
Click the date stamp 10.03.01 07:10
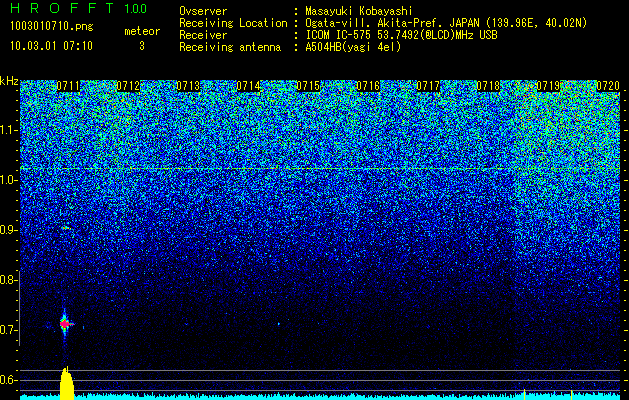tap(51, 46)
